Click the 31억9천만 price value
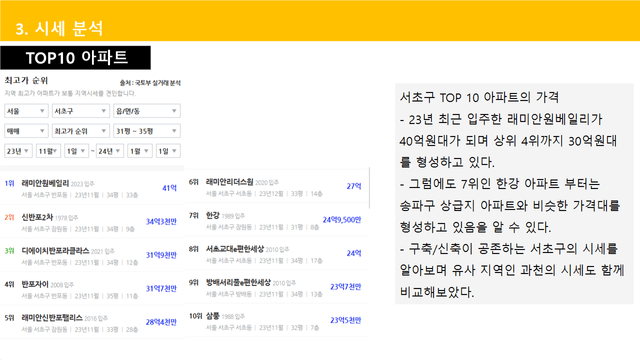 pyautogui.click(x=161, y=255)
